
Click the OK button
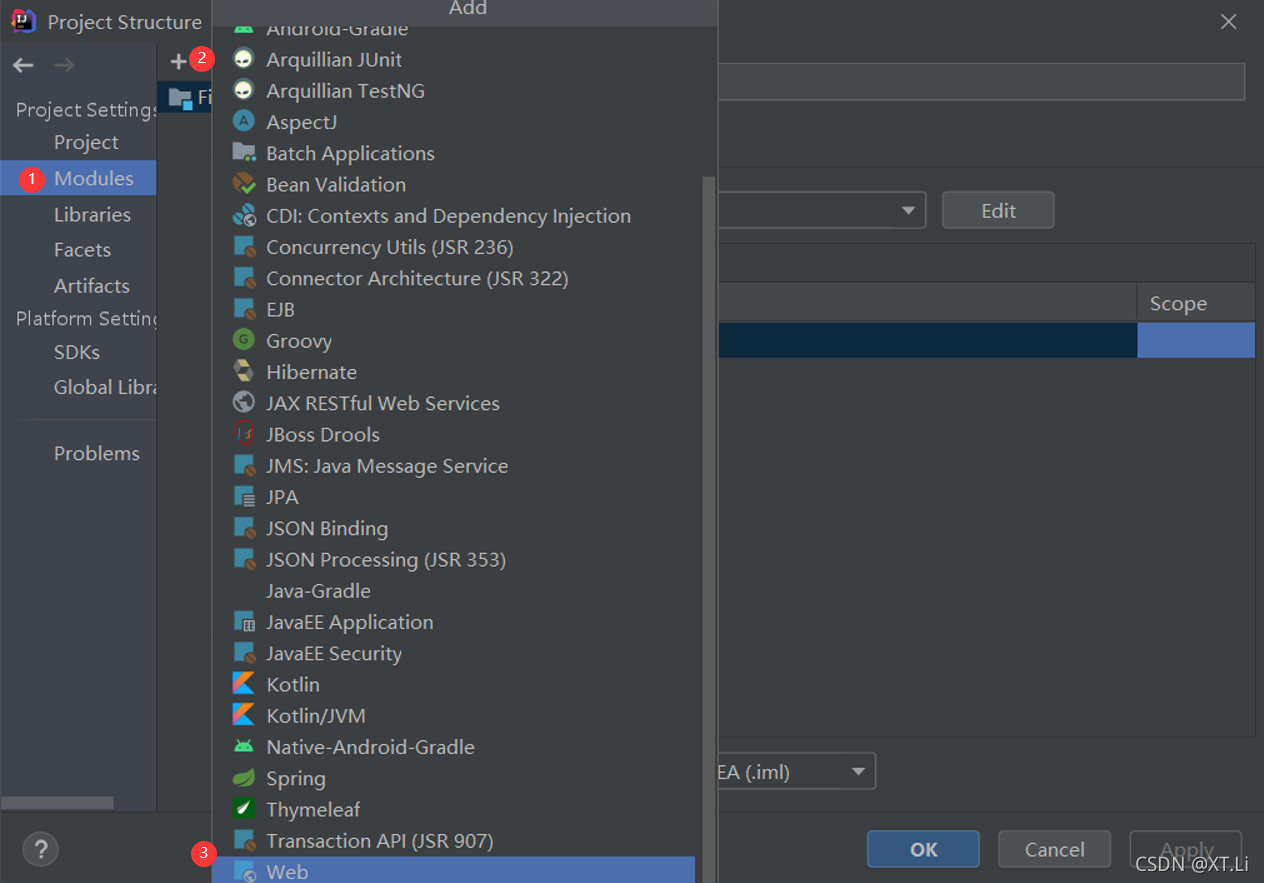tap(923, 850)
